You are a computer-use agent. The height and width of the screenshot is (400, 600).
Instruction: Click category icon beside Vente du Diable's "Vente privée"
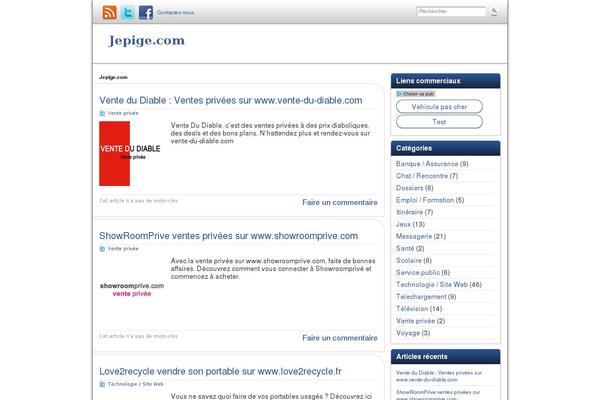coord(102,113)
